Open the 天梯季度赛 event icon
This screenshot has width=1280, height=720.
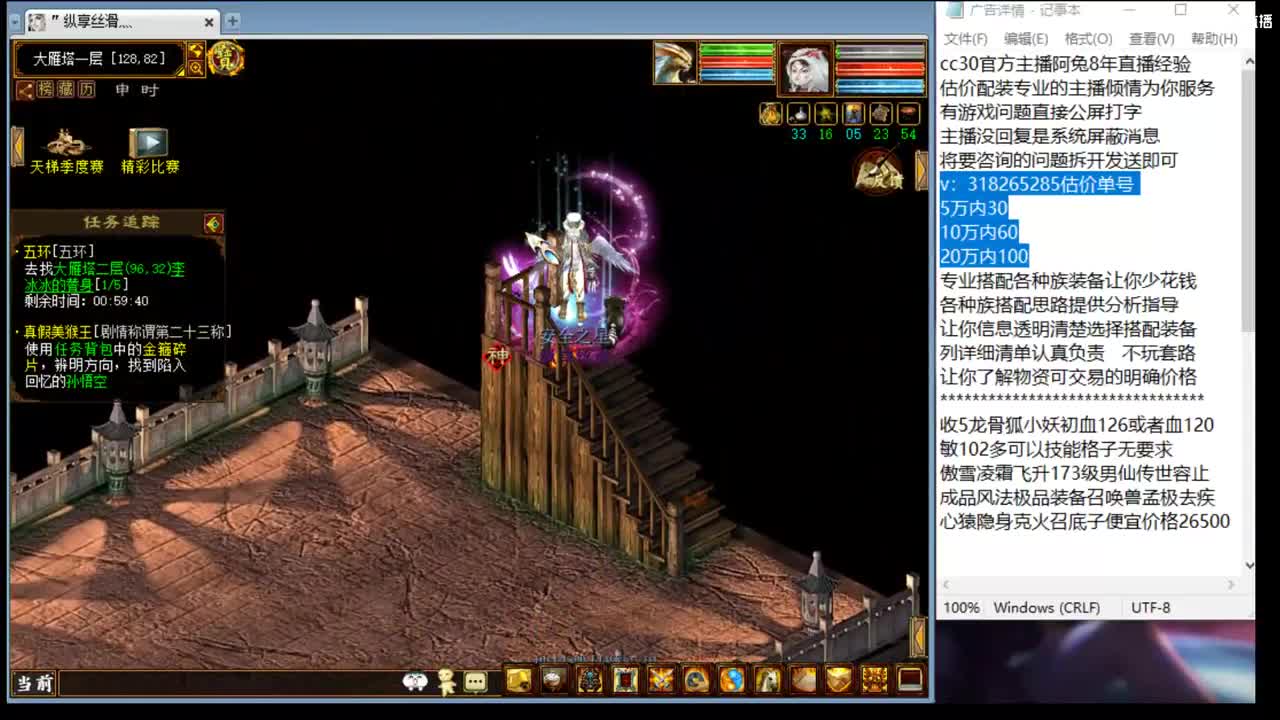(x=67, y=151)
